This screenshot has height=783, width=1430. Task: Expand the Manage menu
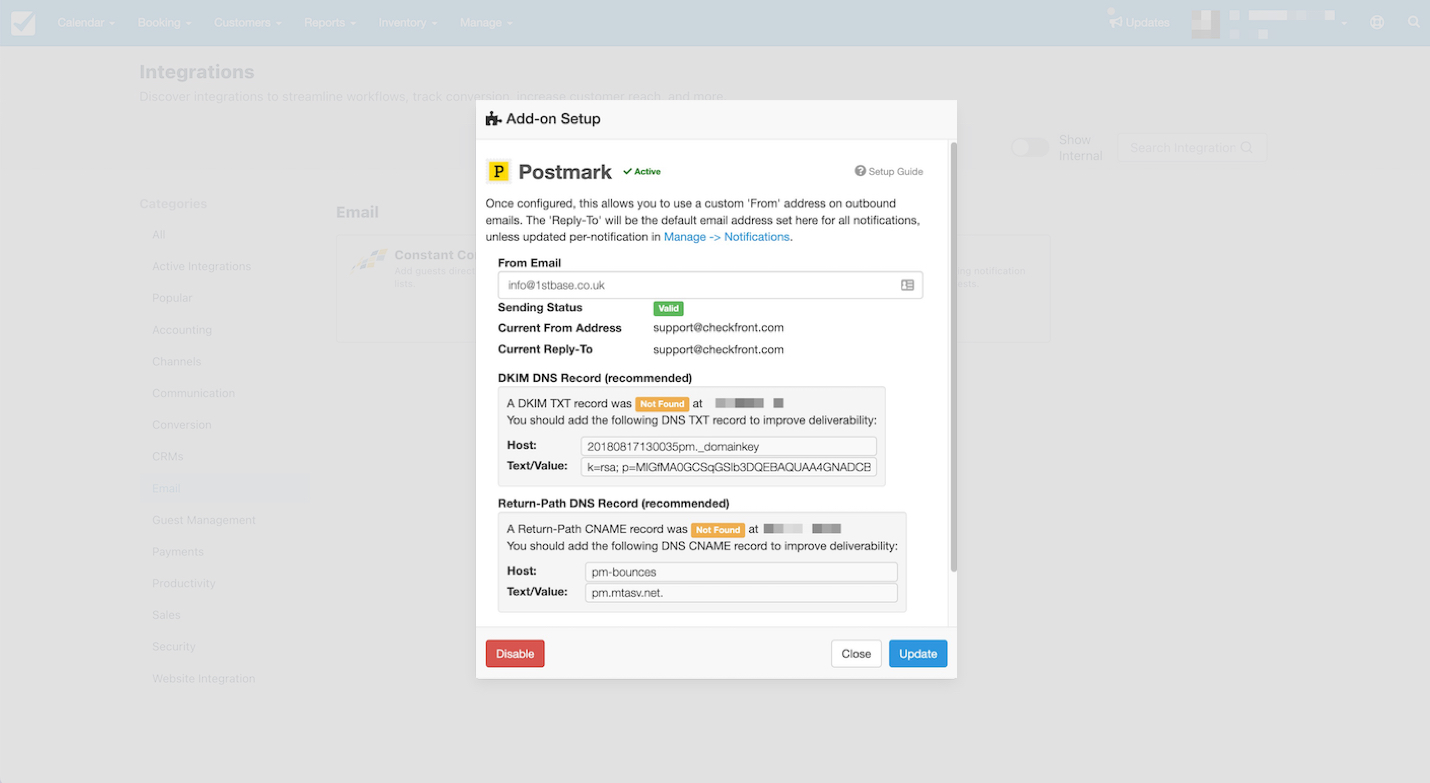point(486,22)
